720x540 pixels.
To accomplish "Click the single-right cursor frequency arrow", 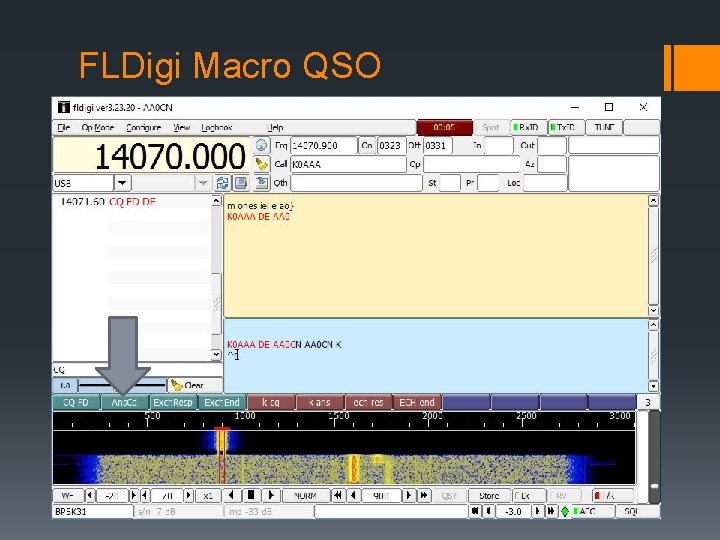I will pos(408,495).
